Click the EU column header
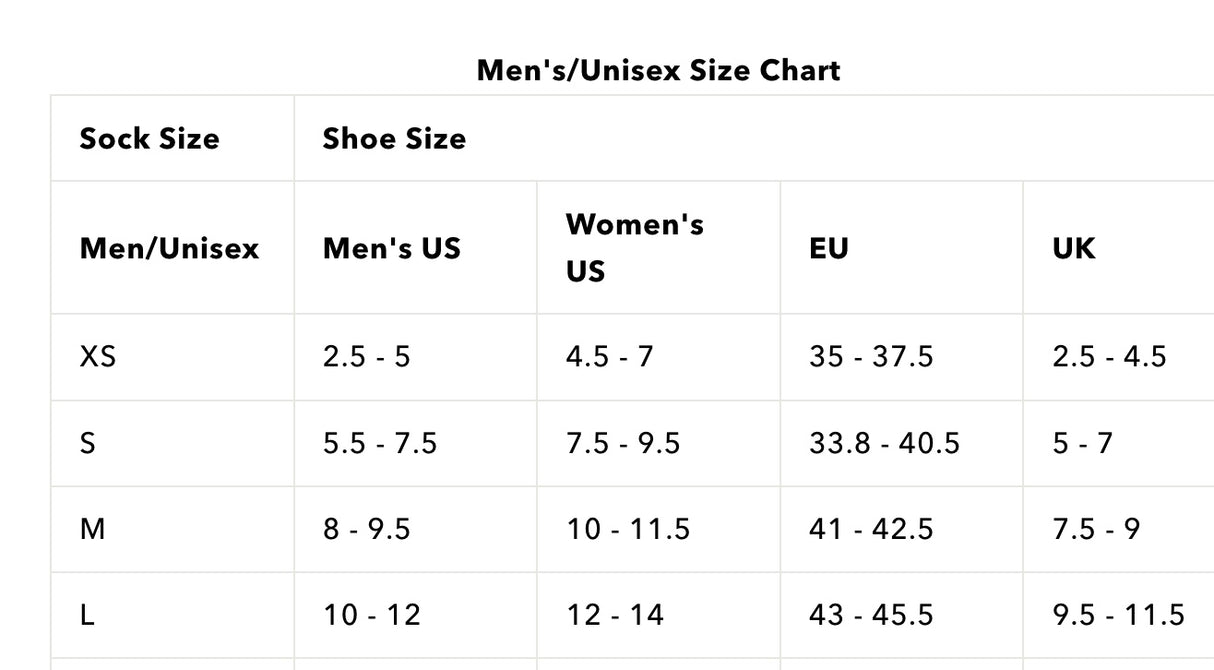 pyautogui.click(x=829, y=248)
